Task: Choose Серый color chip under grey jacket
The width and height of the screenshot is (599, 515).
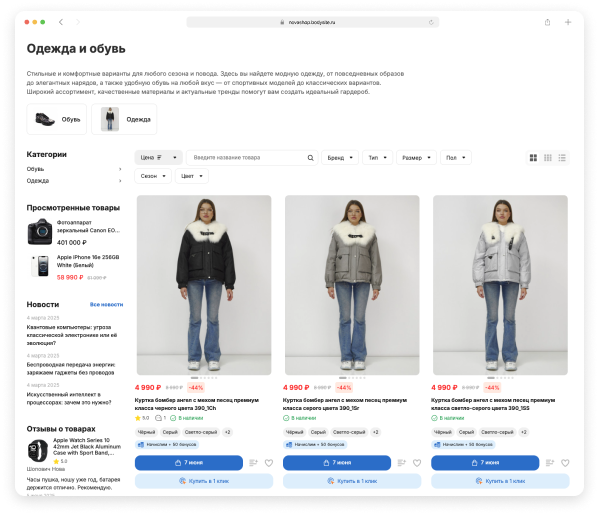Action: (x=318, y=432)
